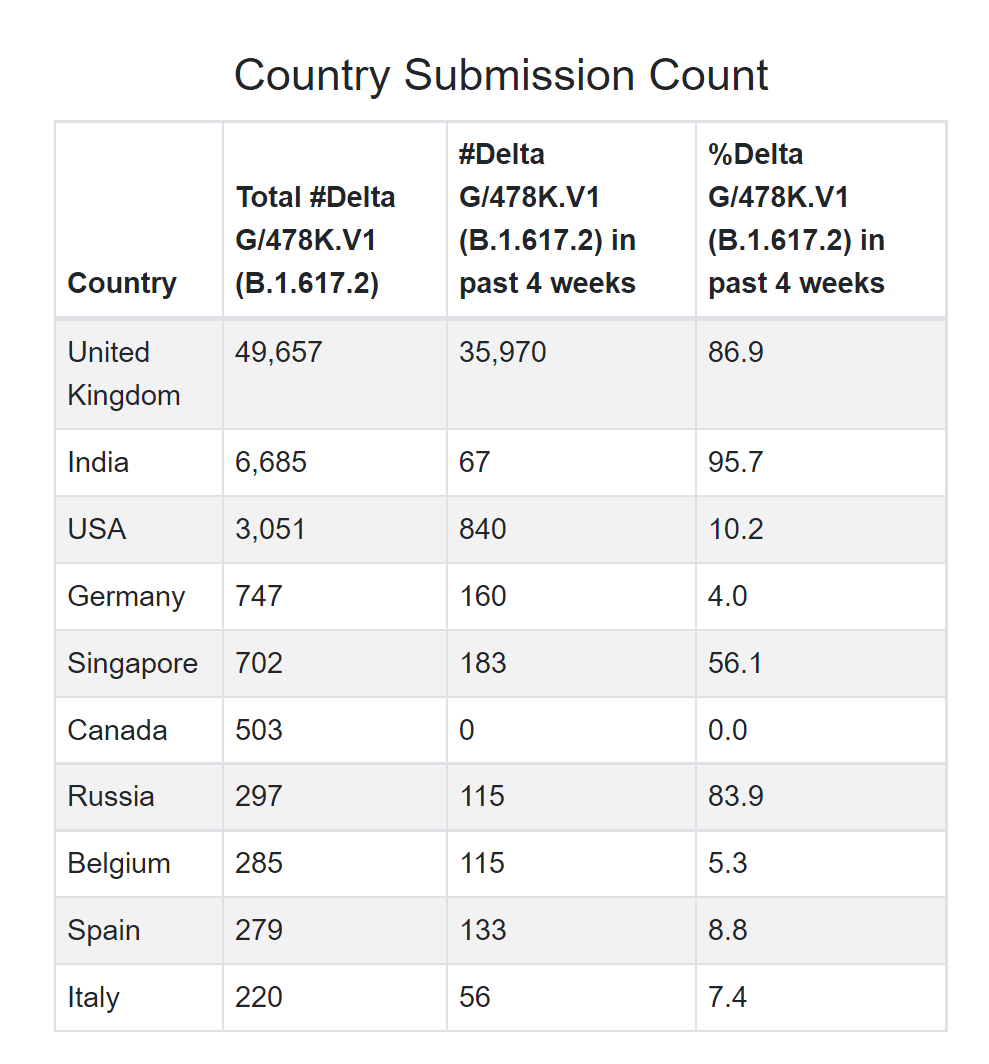Image resolution: width=989 pixels, height=1064 pixels.
Task: Click the Belgium country cell
Action: [x=119, y=864]
